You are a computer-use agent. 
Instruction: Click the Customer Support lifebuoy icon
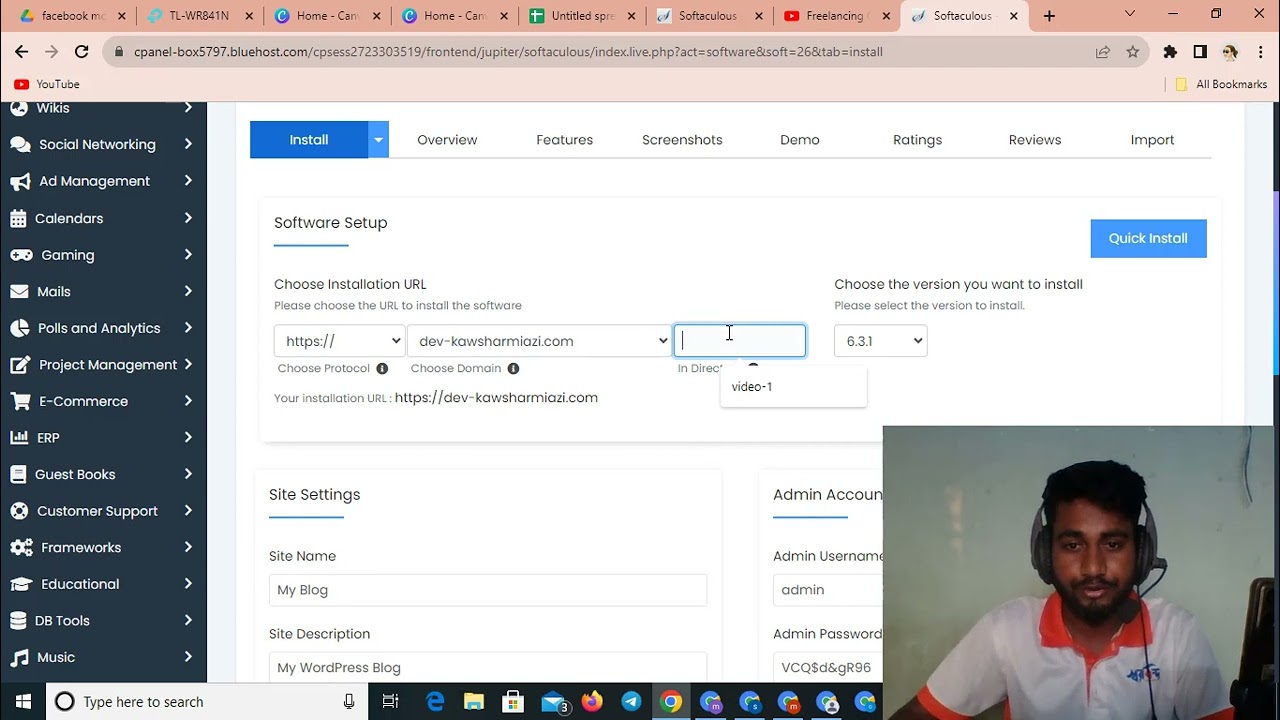[x=19, y=511]
